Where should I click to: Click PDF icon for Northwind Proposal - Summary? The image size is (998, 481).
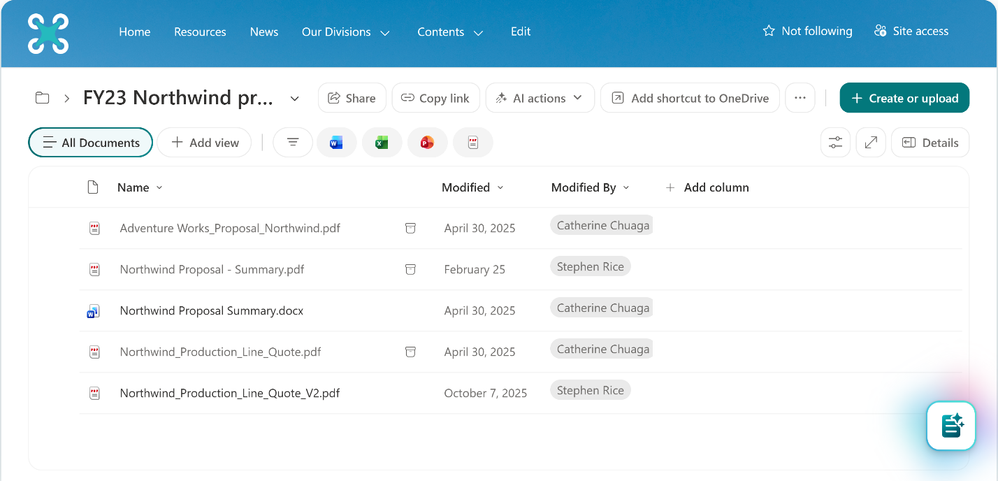[x=94, y=269]
